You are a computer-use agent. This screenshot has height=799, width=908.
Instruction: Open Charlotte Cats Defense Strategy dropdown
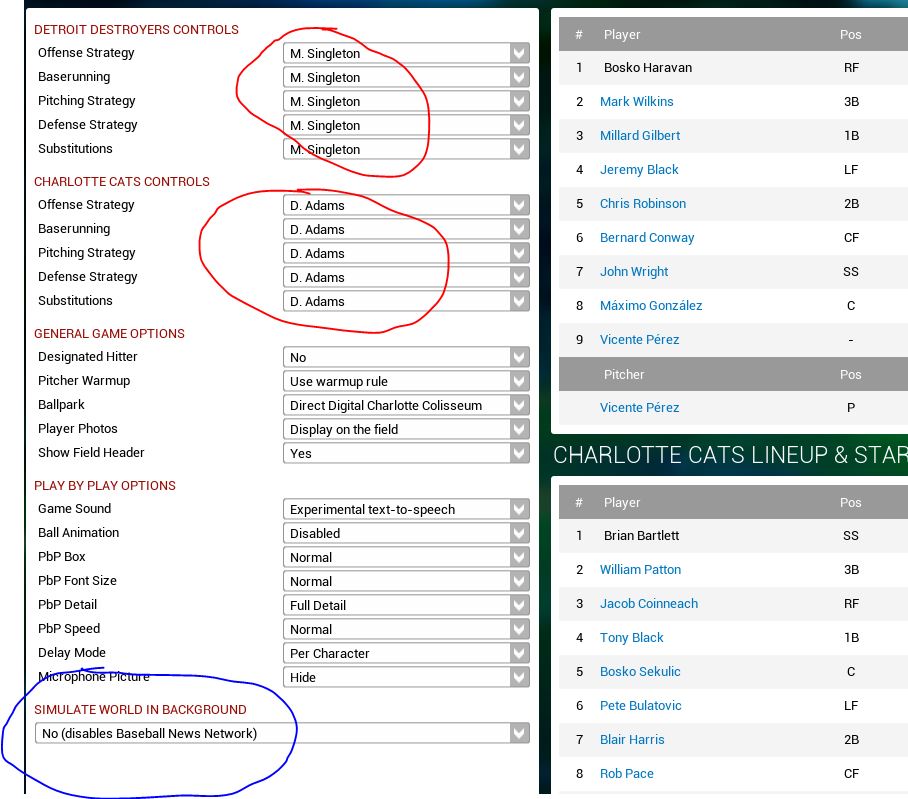(x=406, y=277)
